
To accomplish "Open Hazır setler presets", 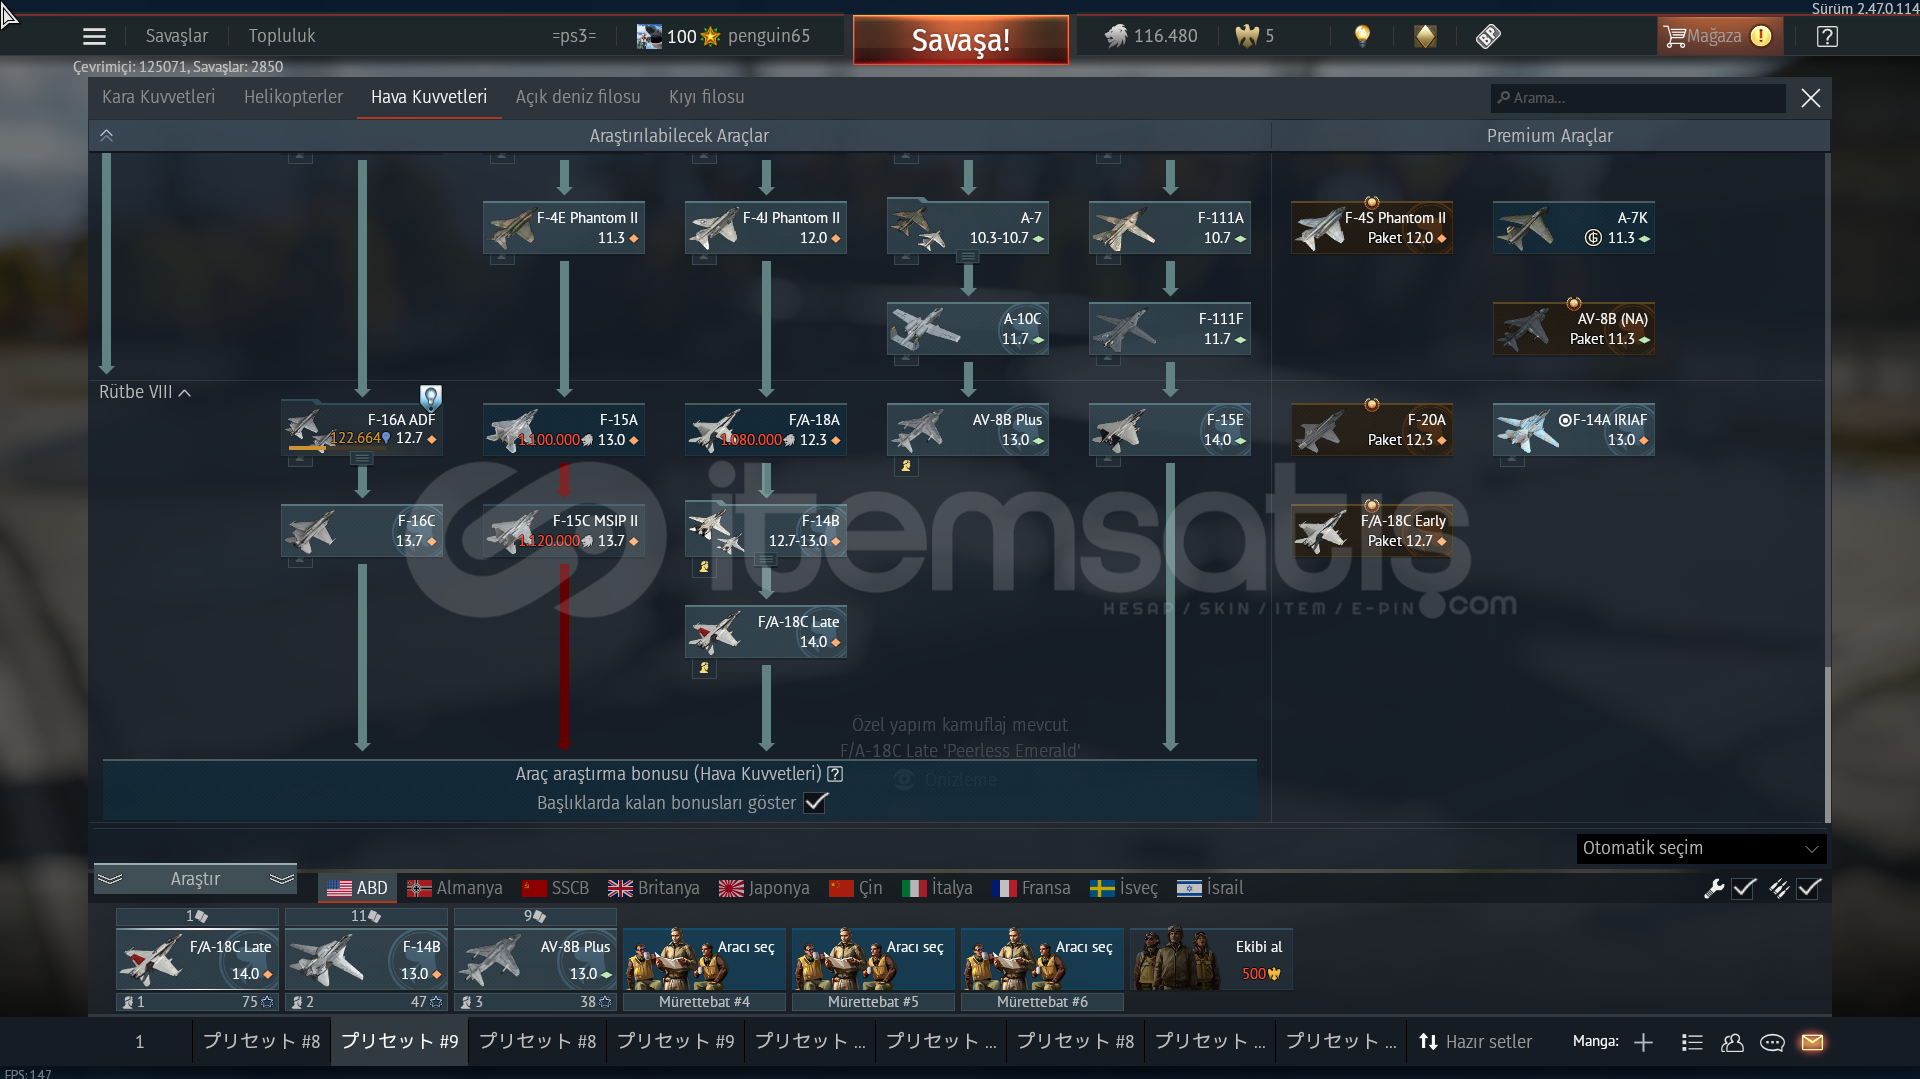I will click(1476, 1042).
